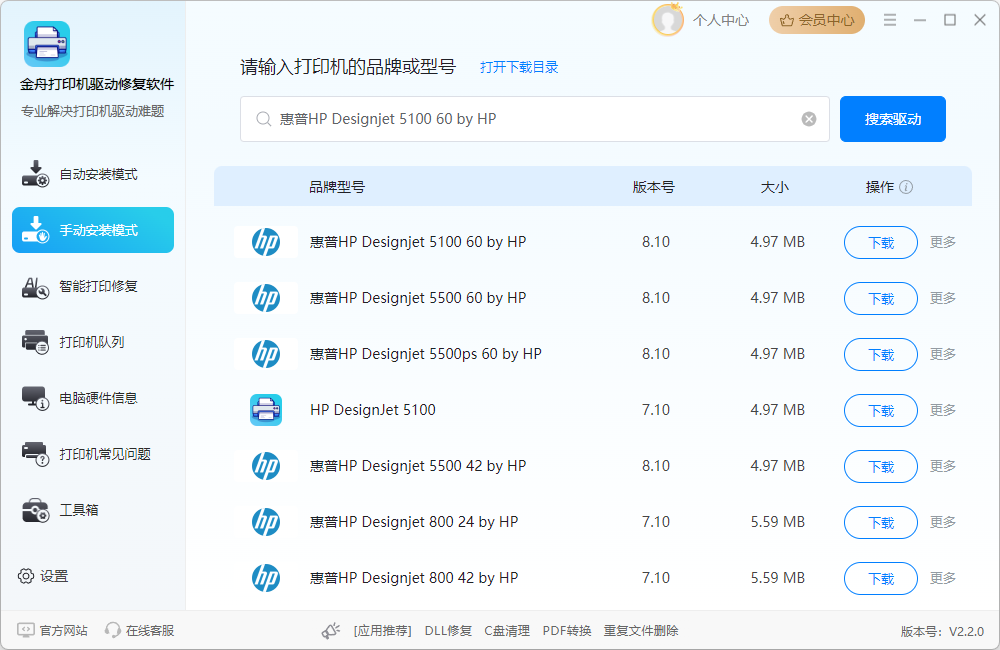Expand 更多 for Designjet 5500 42 row
The height and width of the screenshot is (650, 1000).
943,466
